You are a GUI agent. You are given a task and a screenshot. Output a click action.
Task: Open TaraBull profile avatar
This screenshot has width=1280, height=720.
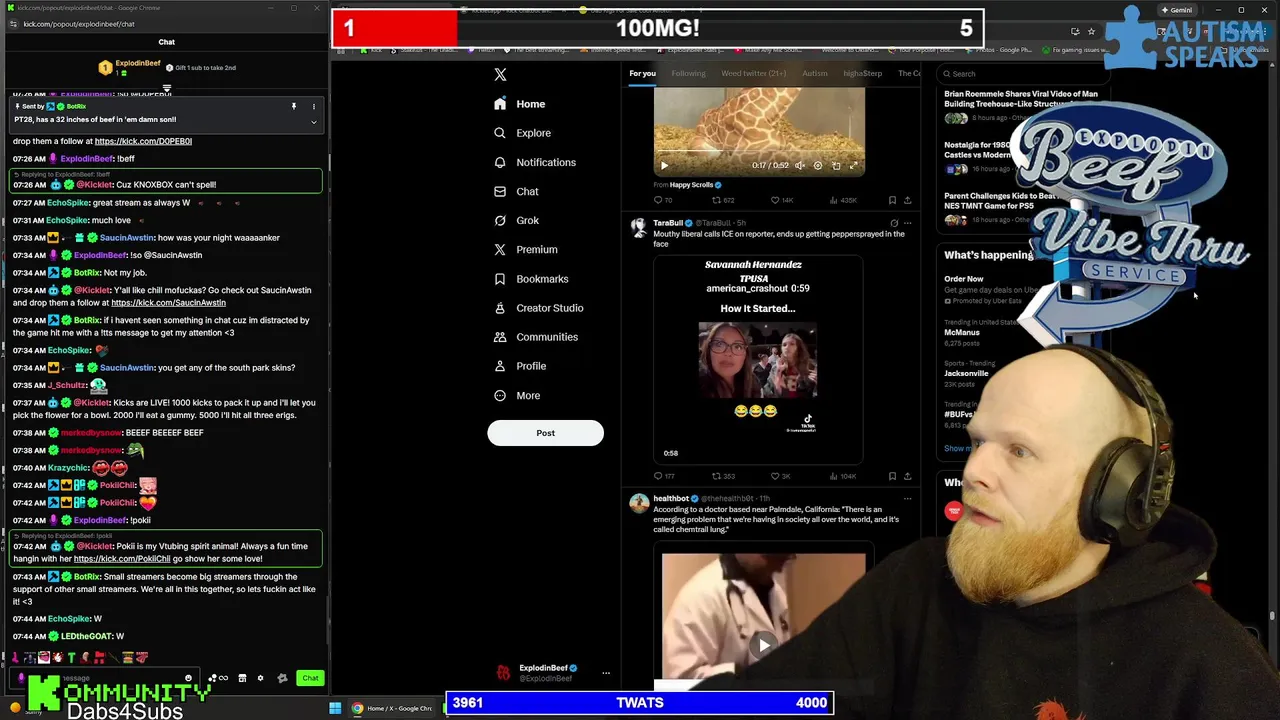(x=639, y=227)
